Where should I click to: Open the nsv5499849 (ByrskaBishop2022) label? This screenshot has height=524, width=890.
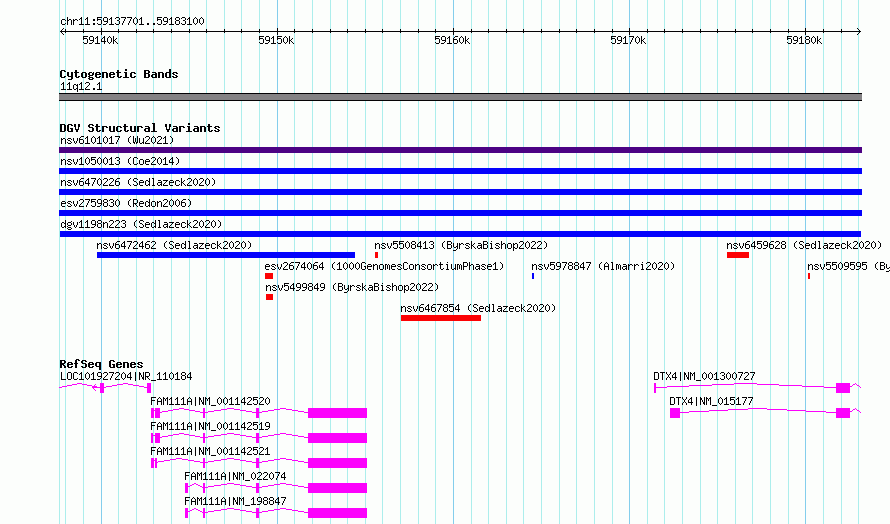(352, 287)
